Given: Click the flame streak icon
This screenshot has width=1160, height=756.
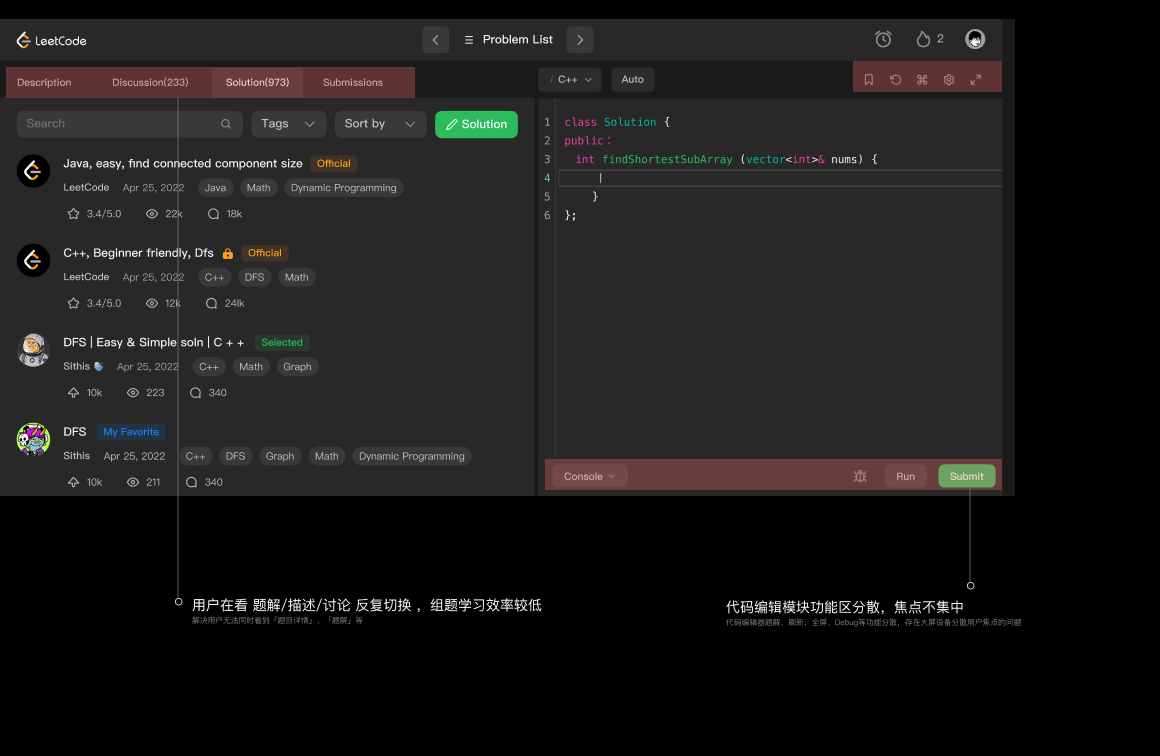Looking at the screenshot, I should [x=923, y=39].
